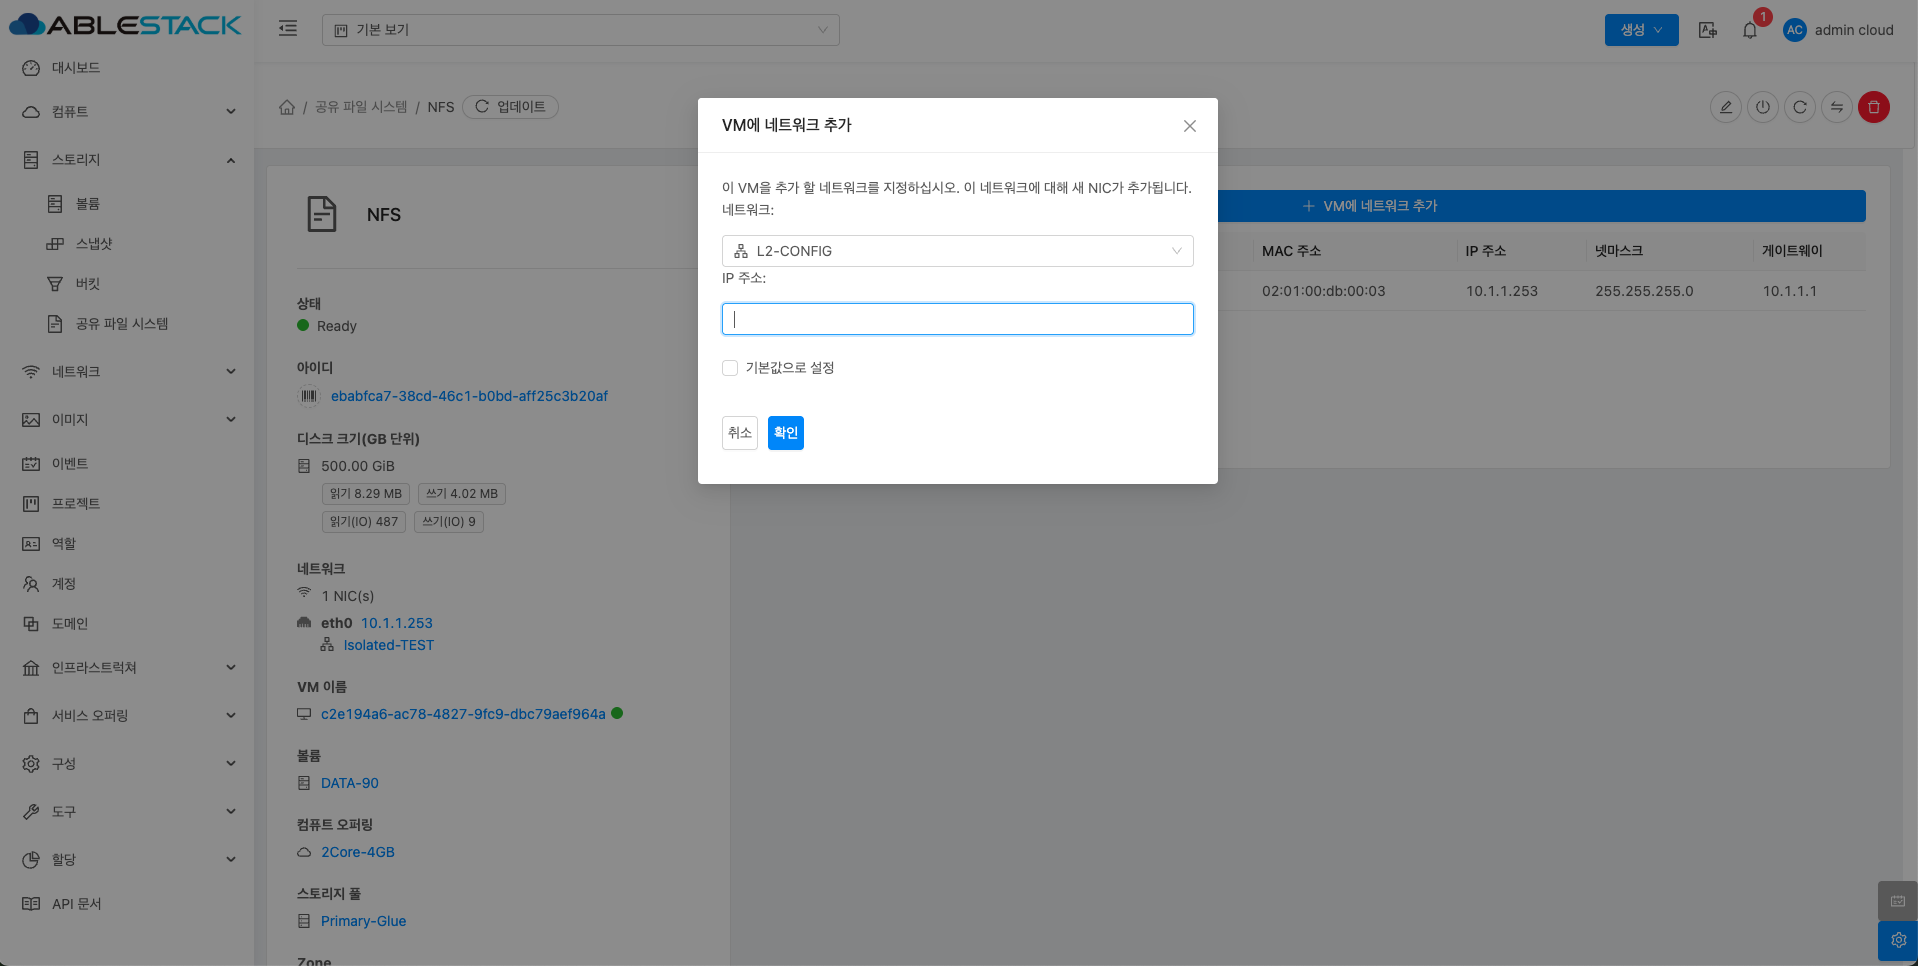Screen dimensions: 1918x966
Task: Click the home breadcrumb icon
Action: pyautogui.click(x=287, y=107)
